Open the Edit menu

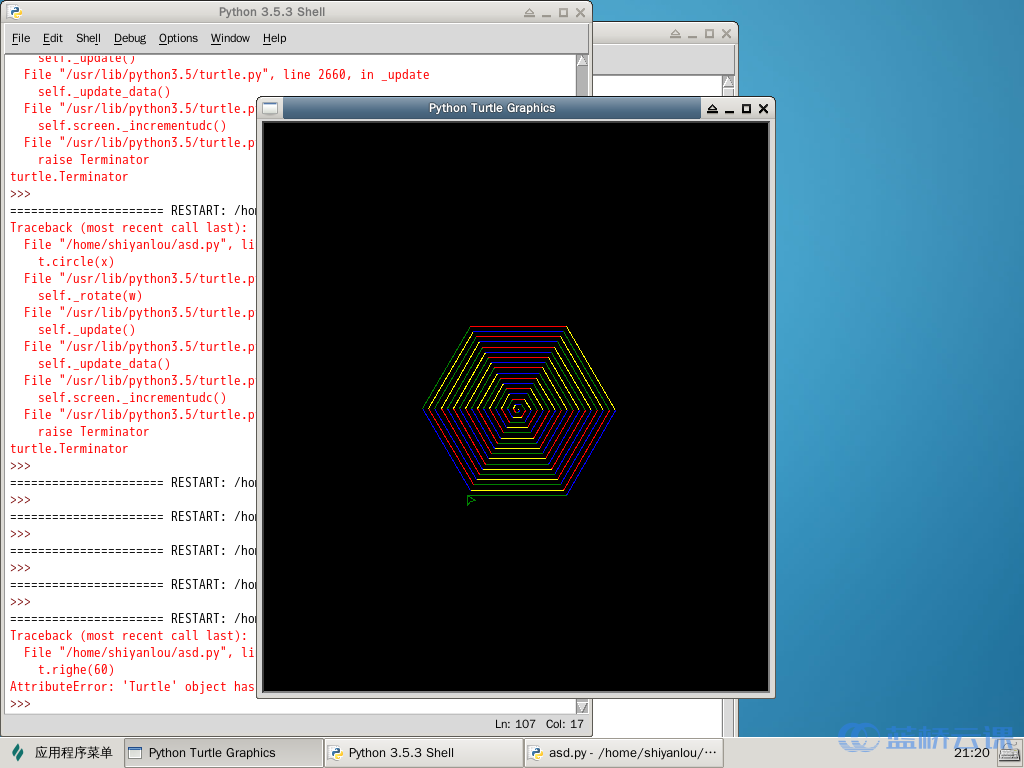point(53,38)
